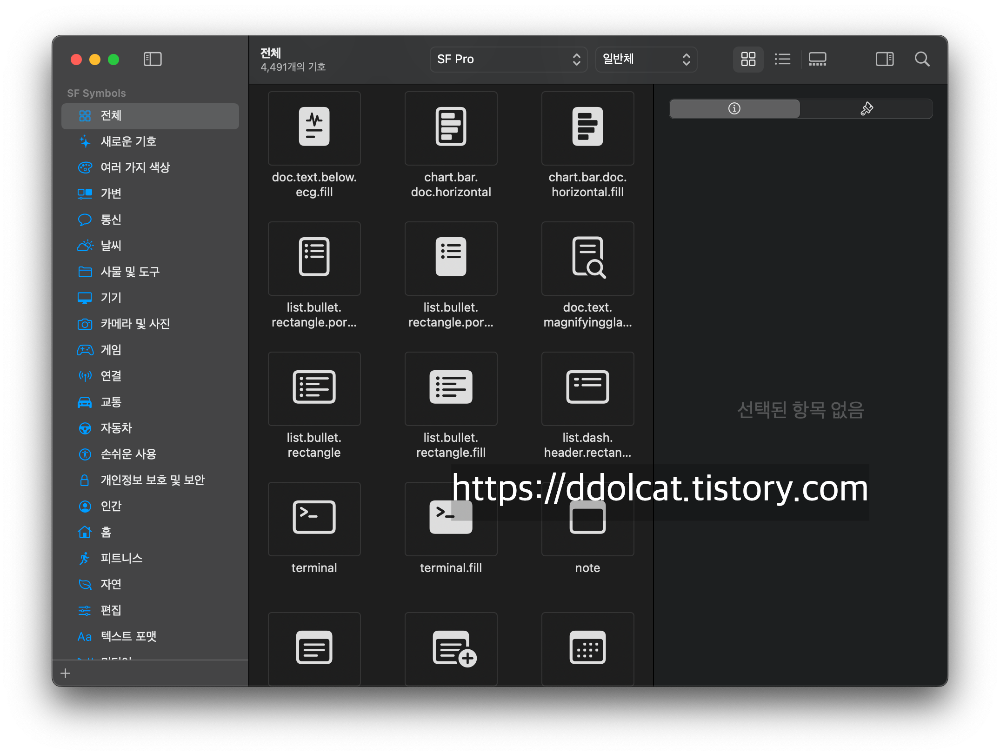Switch to the paintbrush rendering tab
This screenshot has width=1000, height=755.
(866, 108)
